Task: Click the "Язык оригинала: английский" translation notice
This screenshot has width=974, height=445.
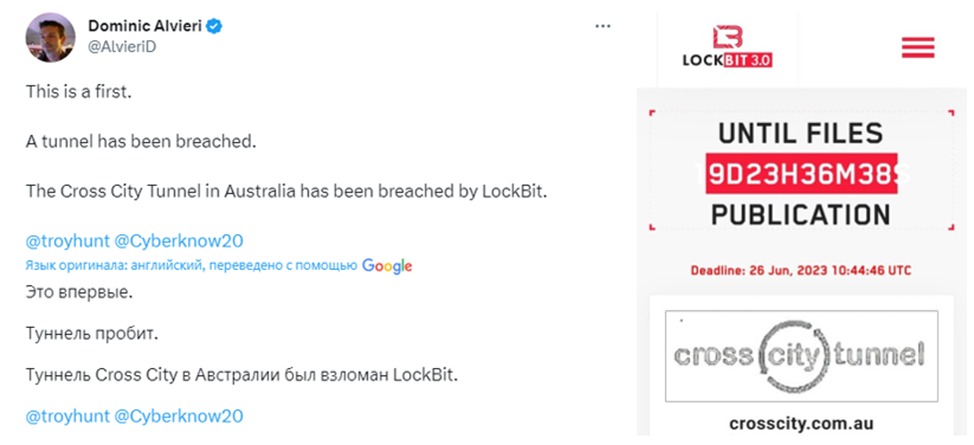Action: (x=190, y=266)
